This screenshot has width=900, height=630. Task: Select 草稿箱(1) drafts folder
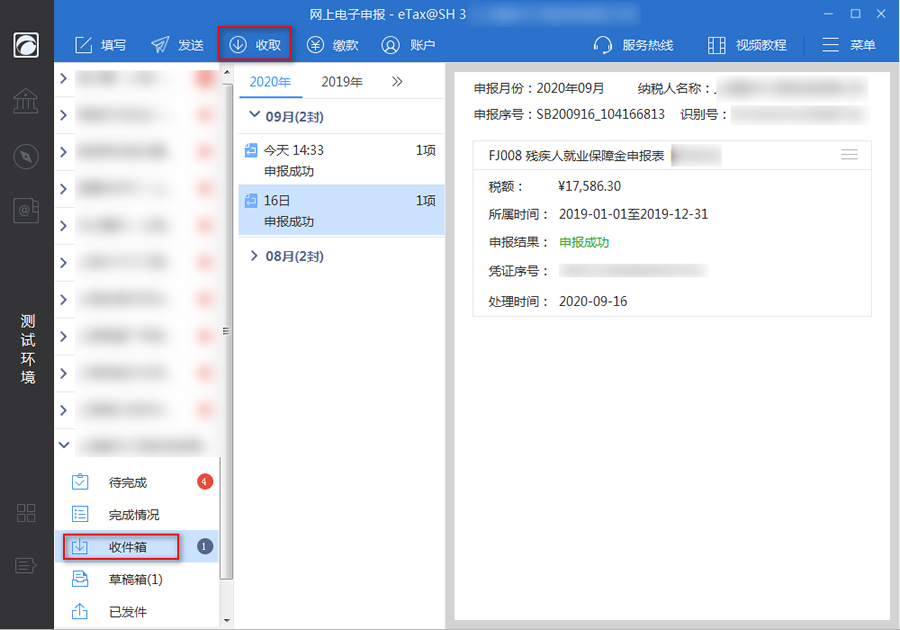point(135,579)
